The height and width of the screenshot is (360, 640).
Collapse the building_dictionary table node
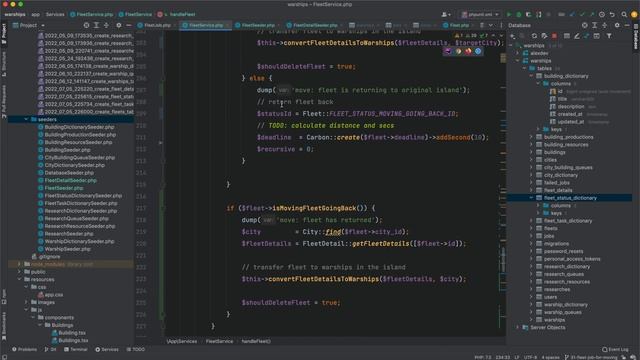pyautogui.click(x=531, y=76)
